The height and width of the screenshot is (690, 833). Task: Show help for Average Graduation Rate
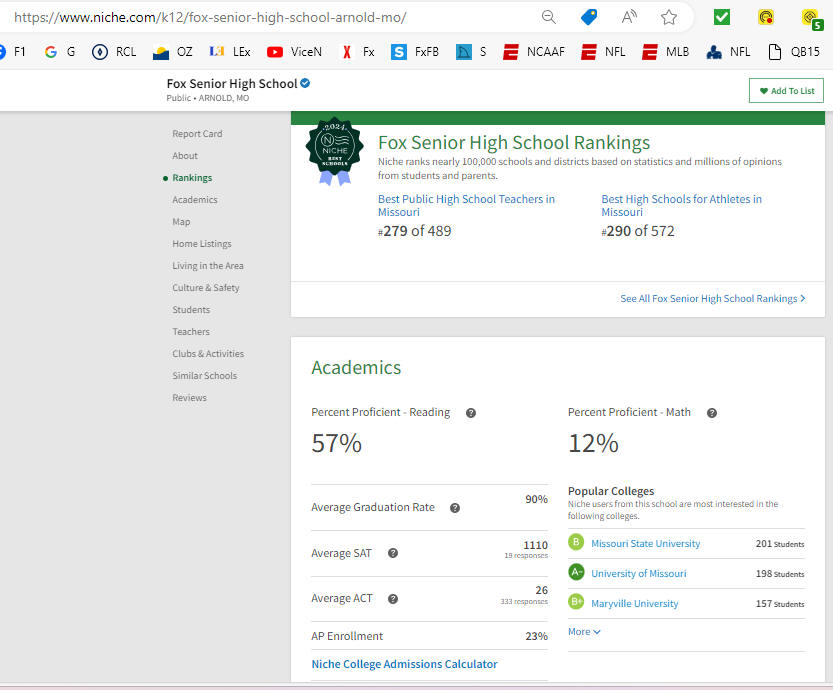455,508
